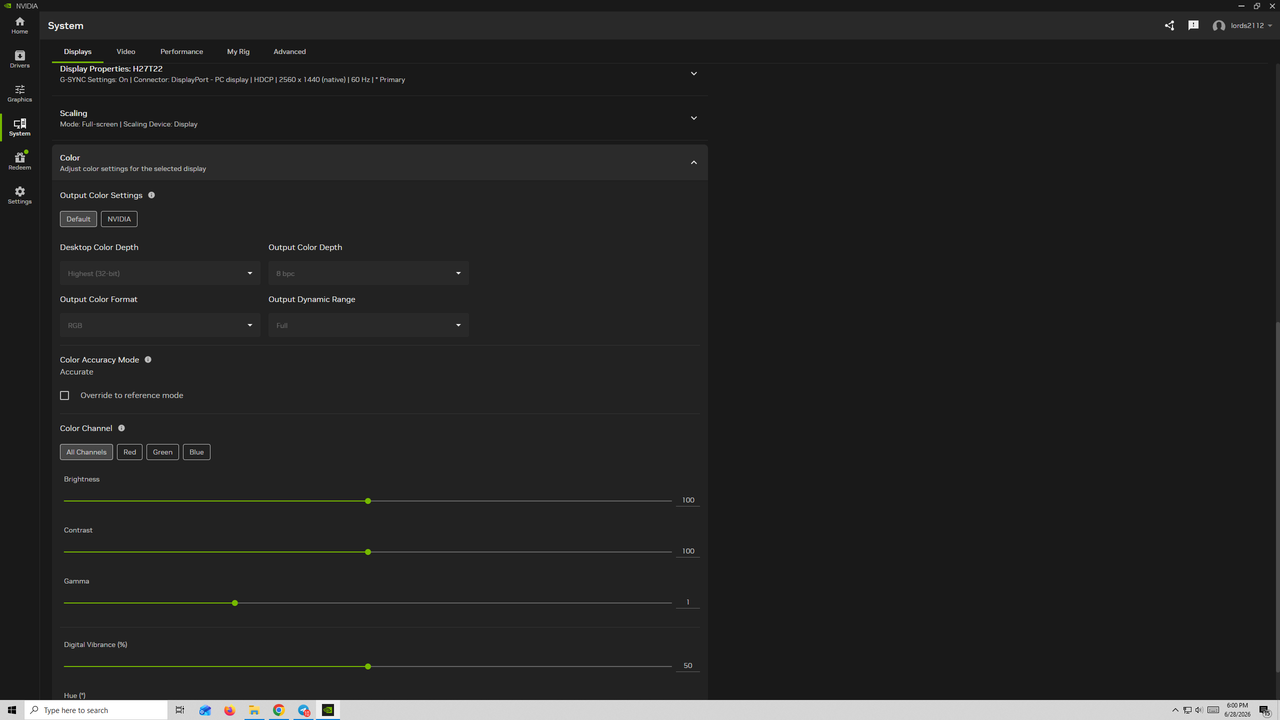Screen dimensions: 1280x720
Task: Select the Red color channel
Action: coord(130,452)
